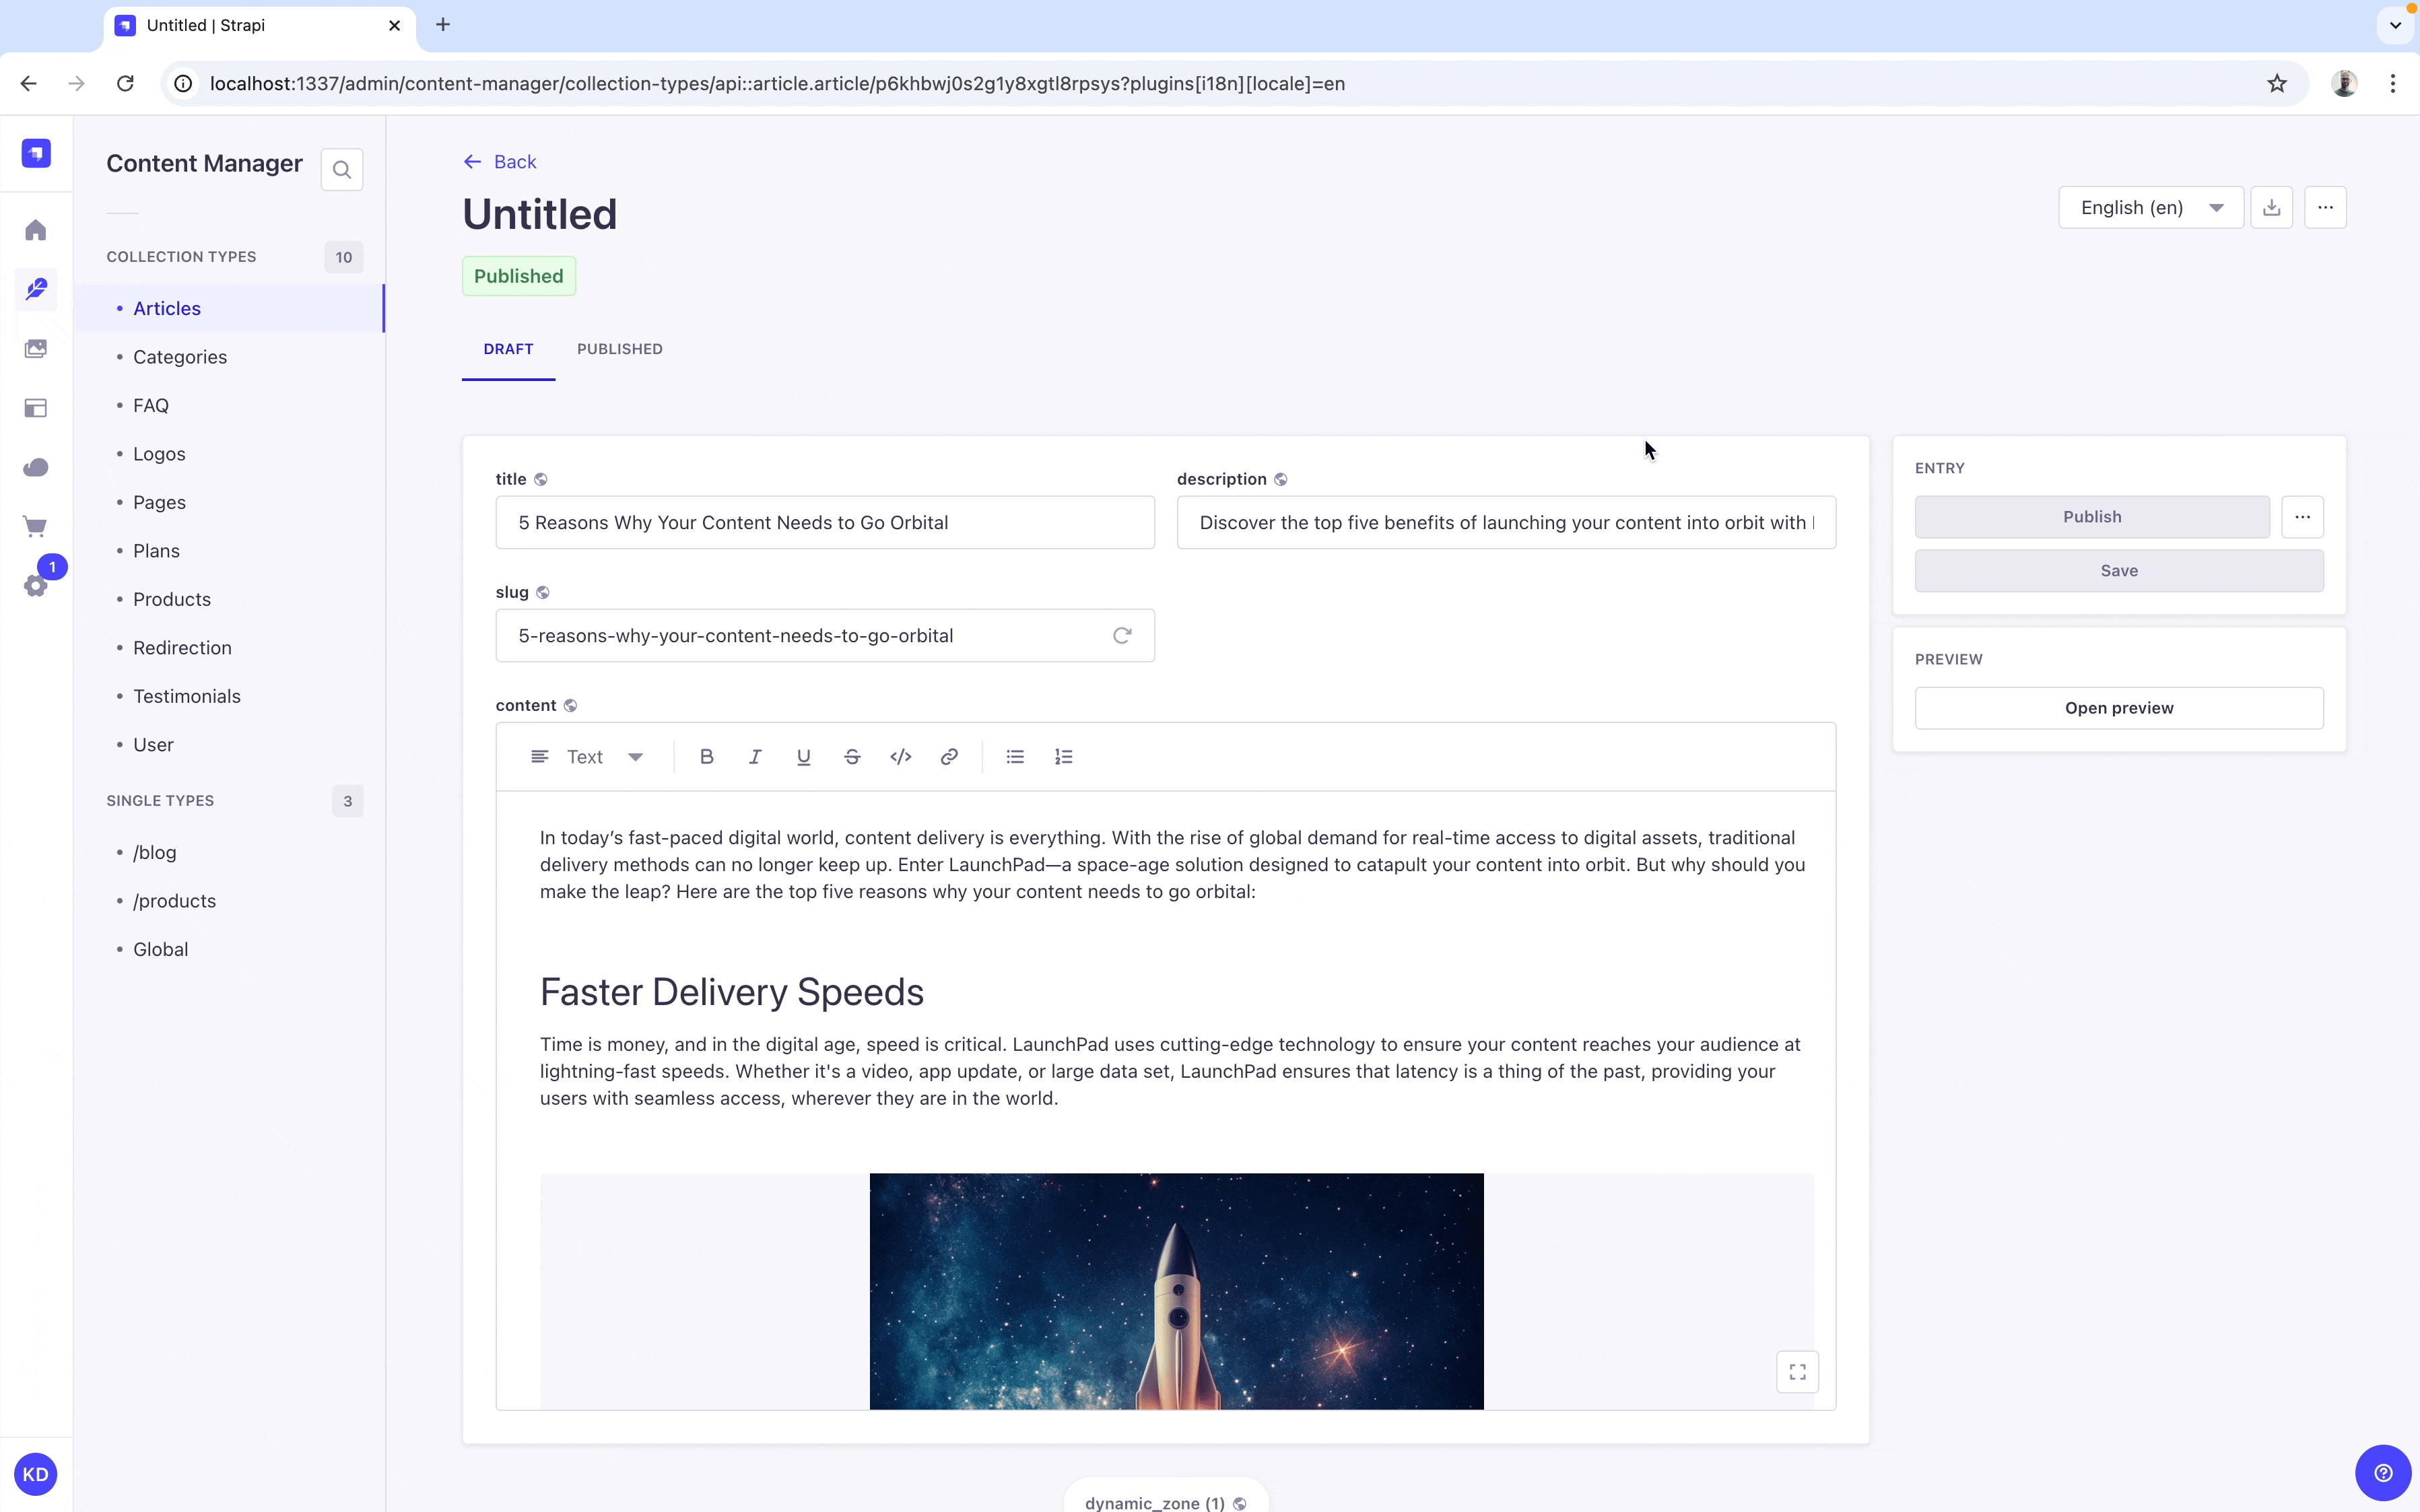This screenshot has height=1512, width=2420.
Task: Open more actions menu beside Publish button
Action: 2302,517
